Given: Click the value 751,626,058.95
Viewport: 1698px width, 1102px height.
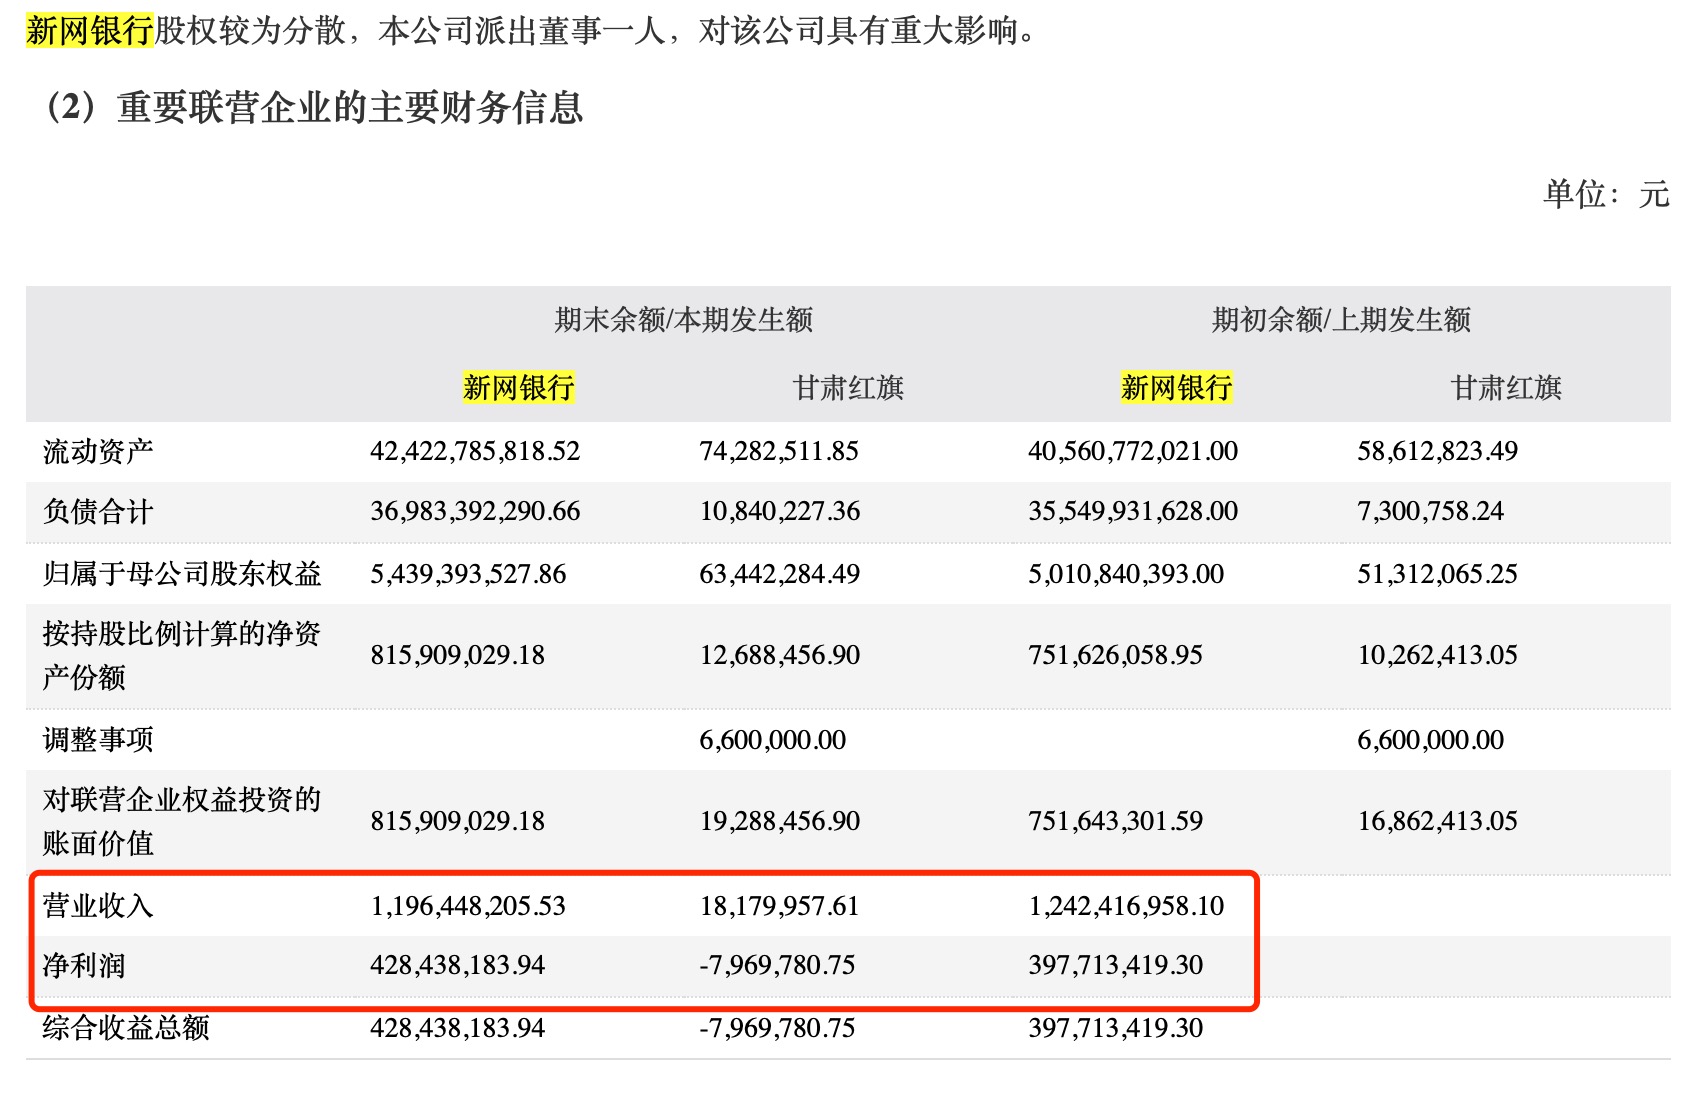Looking at the screenshot, I should [x=1115, y=656].
